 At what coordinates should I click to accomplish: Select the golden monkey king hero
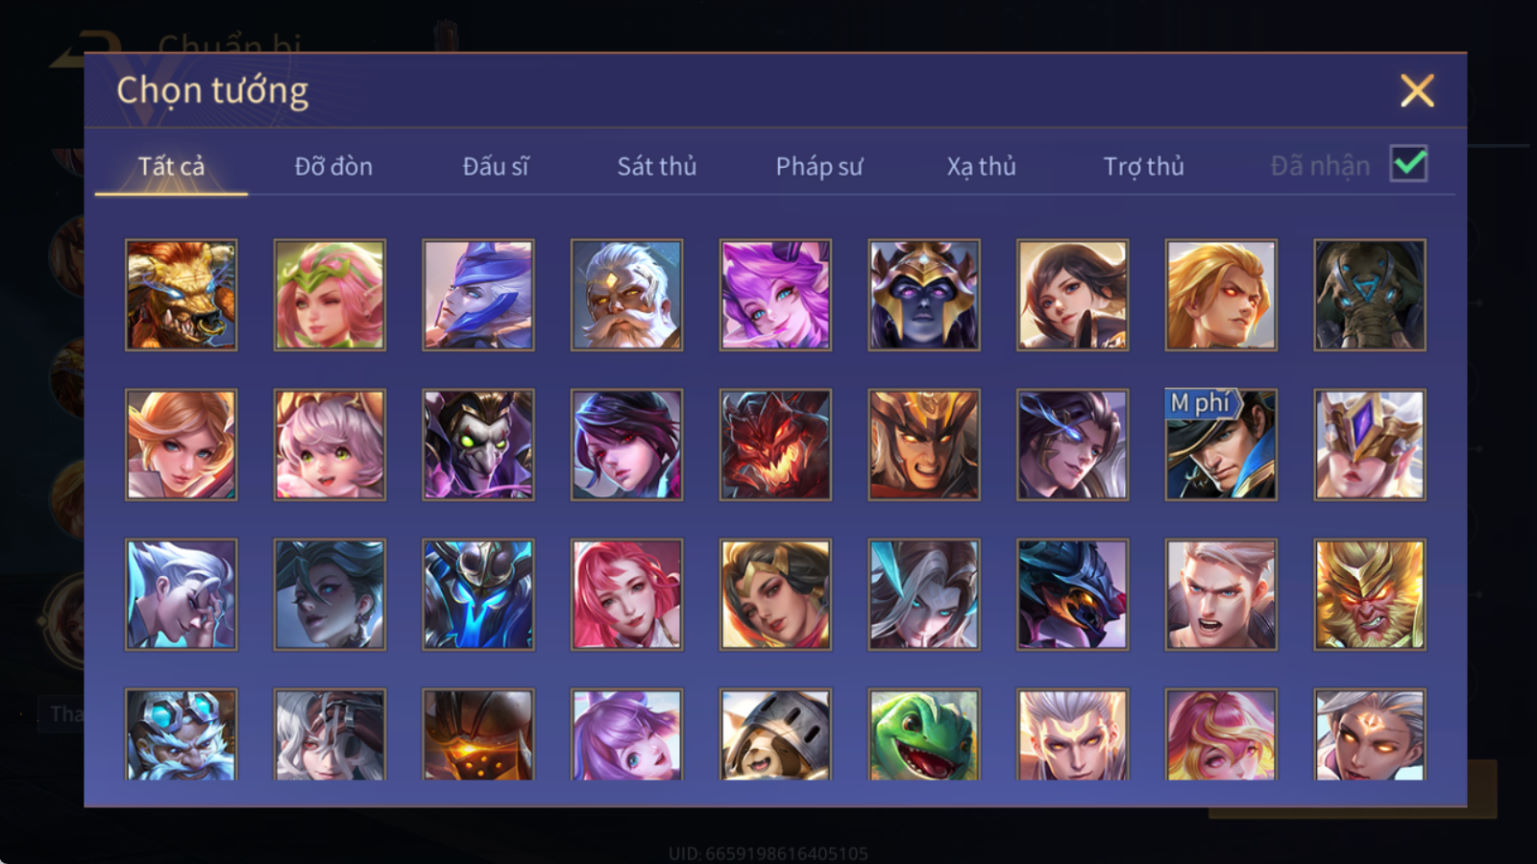click(x=1370, y=595)
